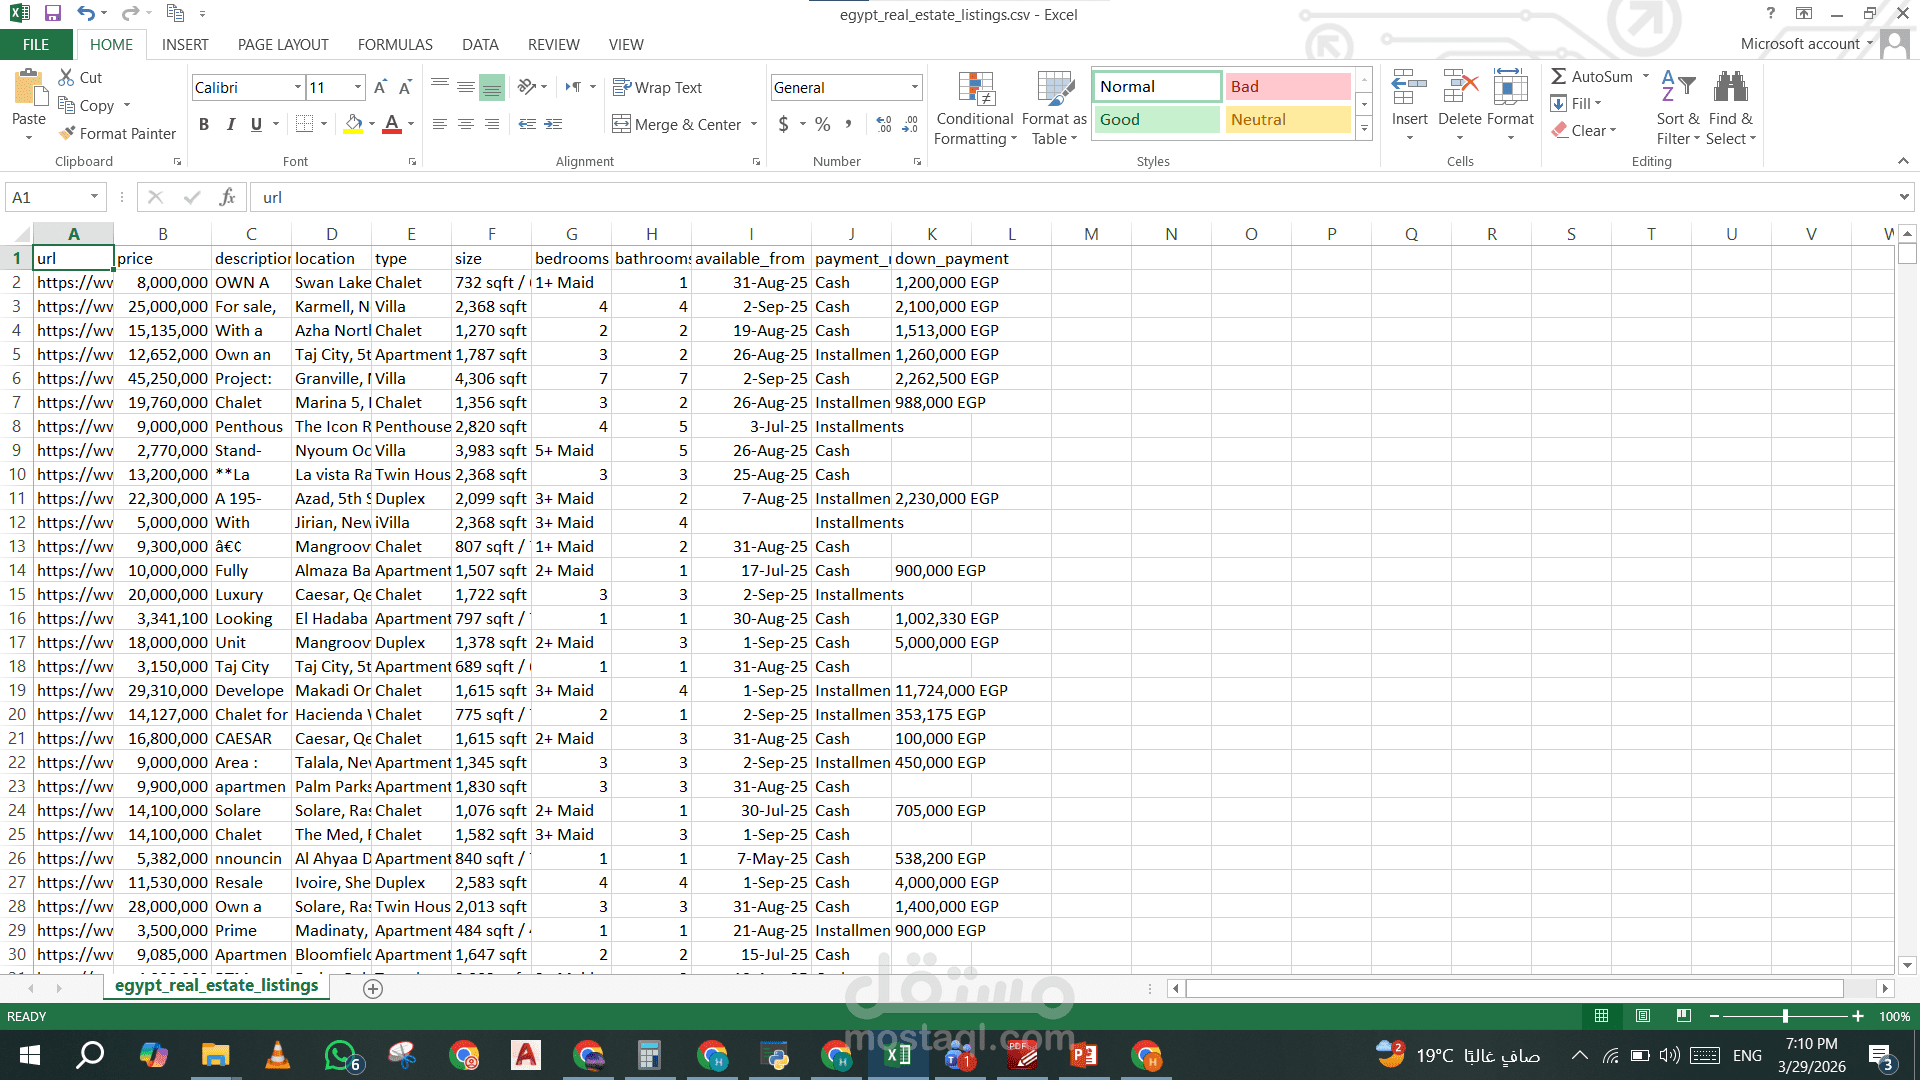
Task: Open the Calibri font name dropdown
Action: click(x=297, y=88)
